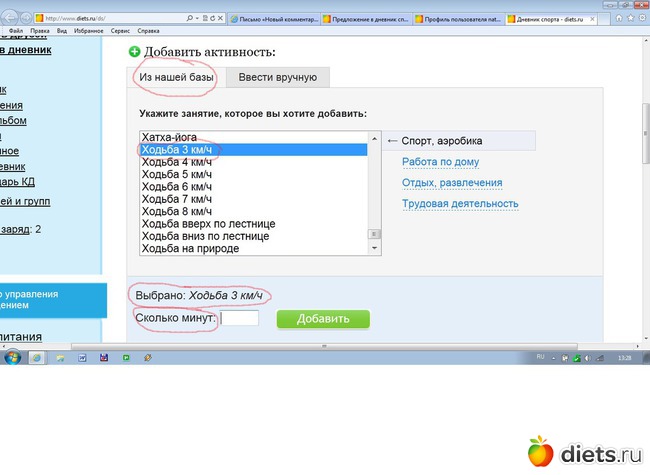650x475 pixels.
Task: Select Ходьба 5 км/ч in the list
Action: (177, 175)
